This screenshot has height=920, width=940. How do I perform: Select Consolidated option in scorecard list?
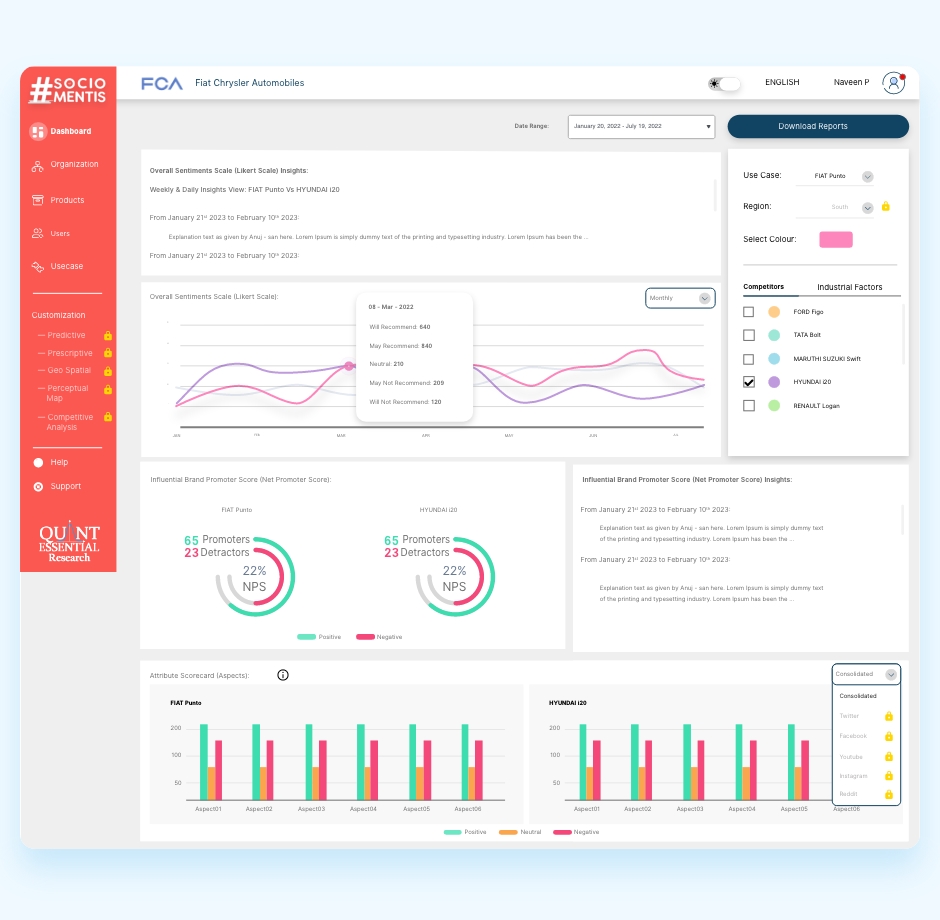pos(858,696)
